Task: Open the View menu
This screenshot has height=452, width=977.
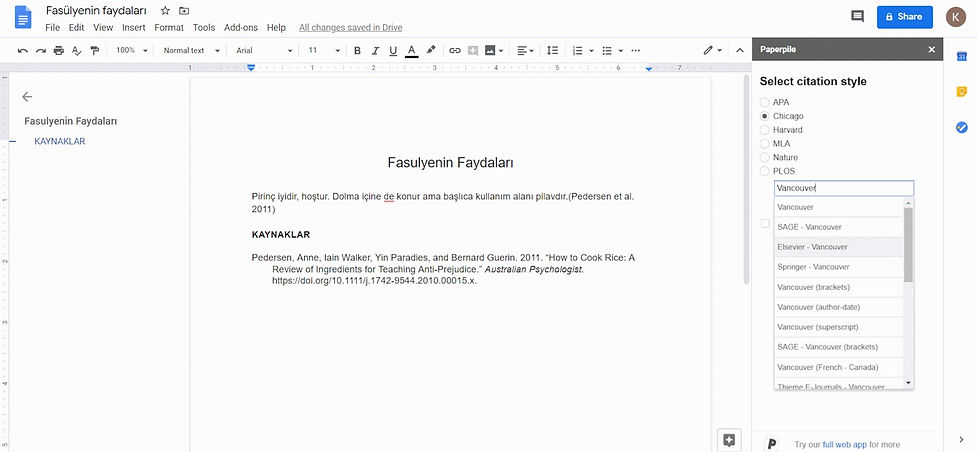Action: pos(103,27)
